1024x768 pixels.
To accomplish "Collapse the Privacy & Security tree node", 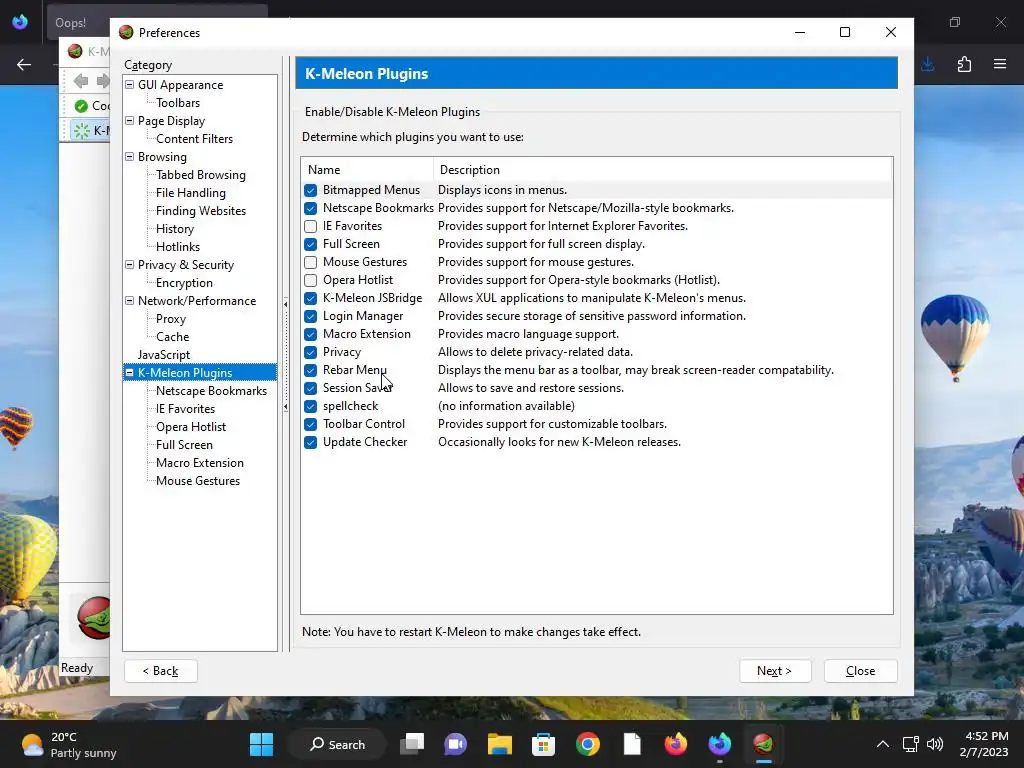I will [129, 264].
